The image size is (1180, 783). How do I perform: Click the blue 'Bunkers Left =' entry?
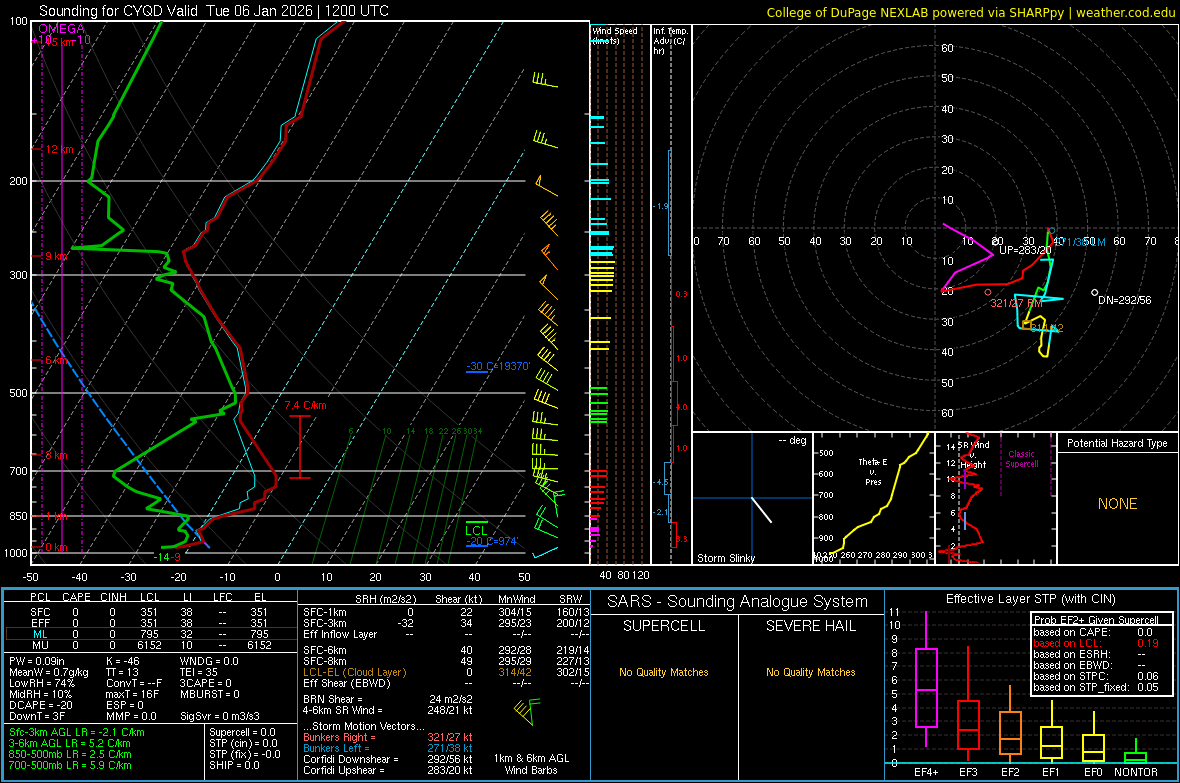point(388,748)
